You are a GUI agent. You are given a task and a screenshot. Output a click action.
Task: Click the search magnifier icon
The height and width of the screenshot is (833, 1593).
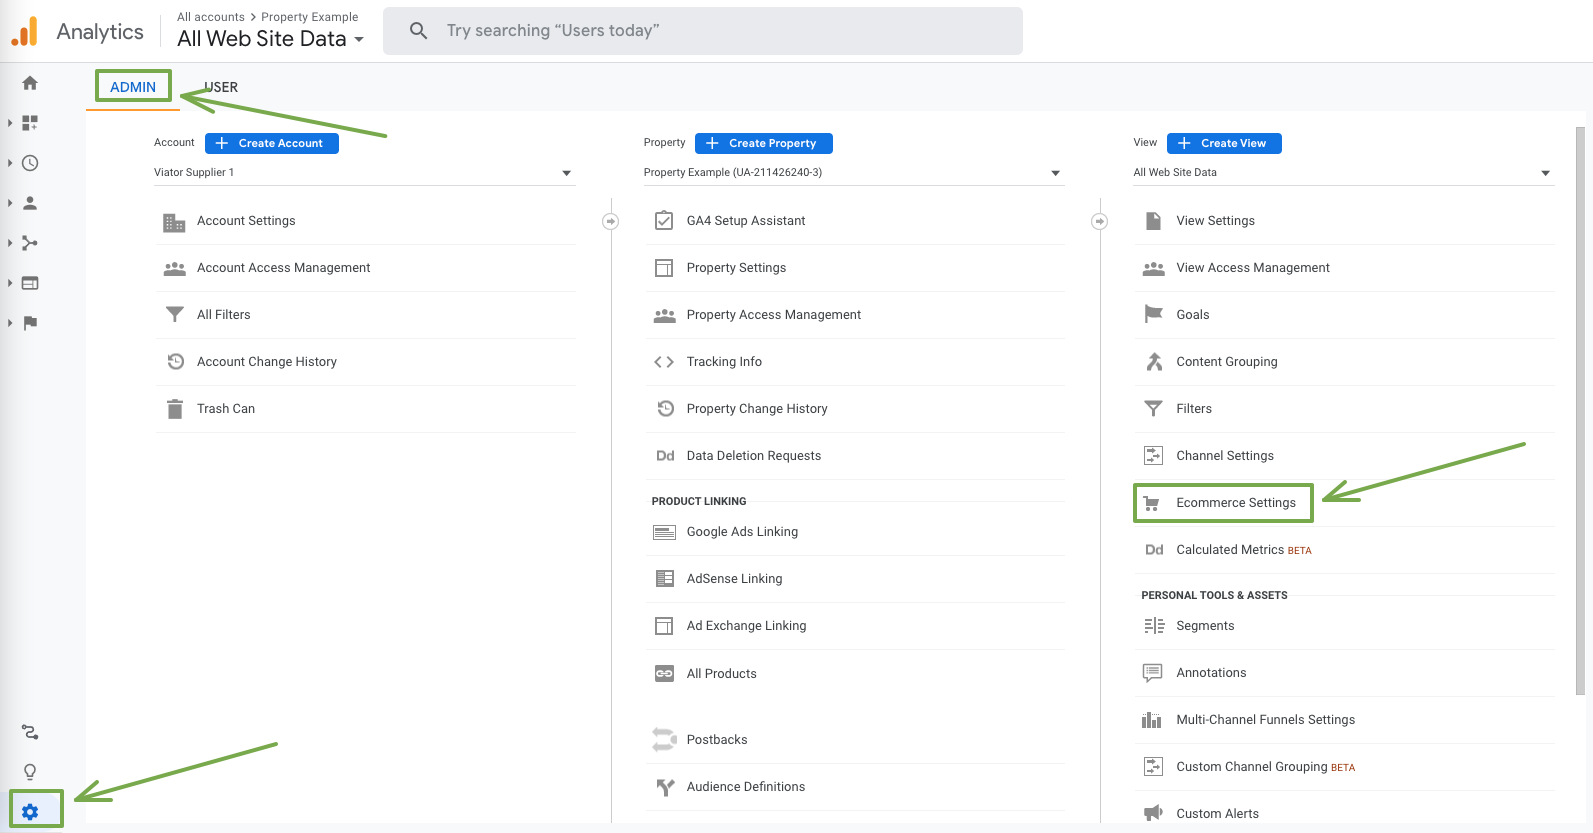(x=419, y=31)
